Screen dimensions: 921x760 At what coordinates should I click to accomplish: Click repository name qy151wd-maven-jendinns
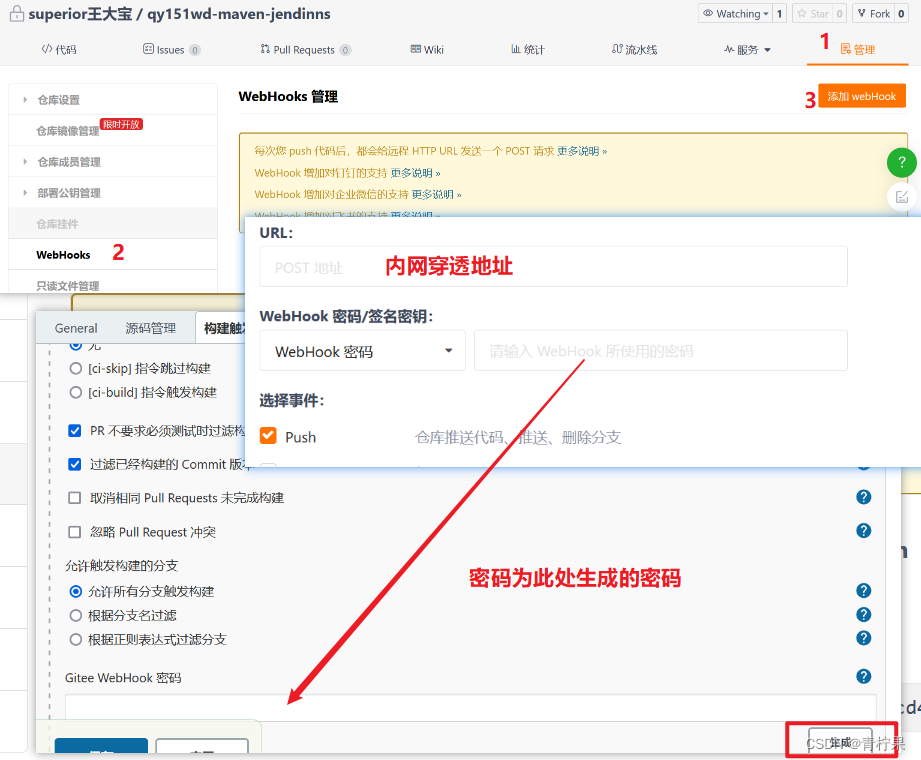(x=238, y=14)
